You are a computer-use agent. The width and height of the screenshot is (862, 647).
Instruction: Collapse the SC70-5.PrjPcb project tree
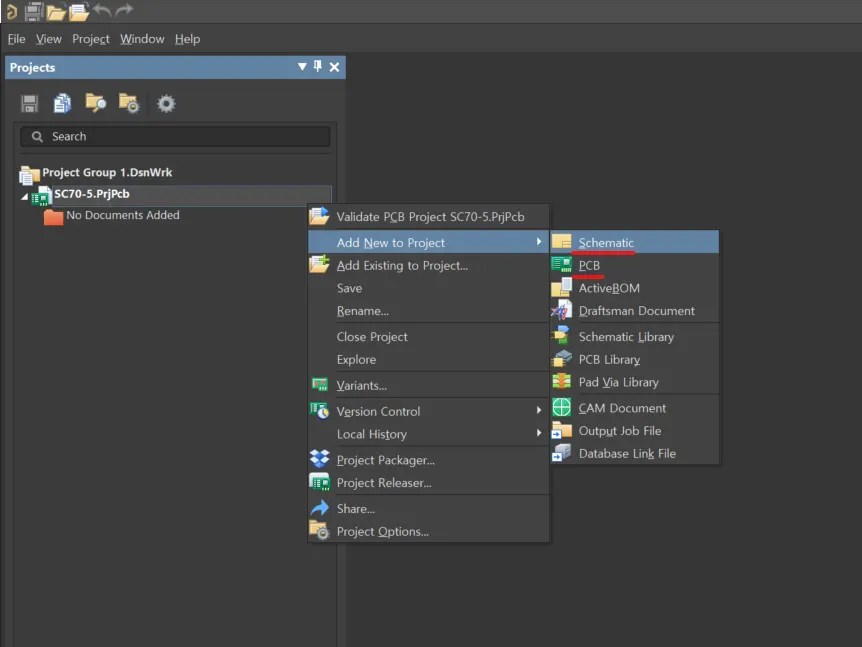point(24,195)
